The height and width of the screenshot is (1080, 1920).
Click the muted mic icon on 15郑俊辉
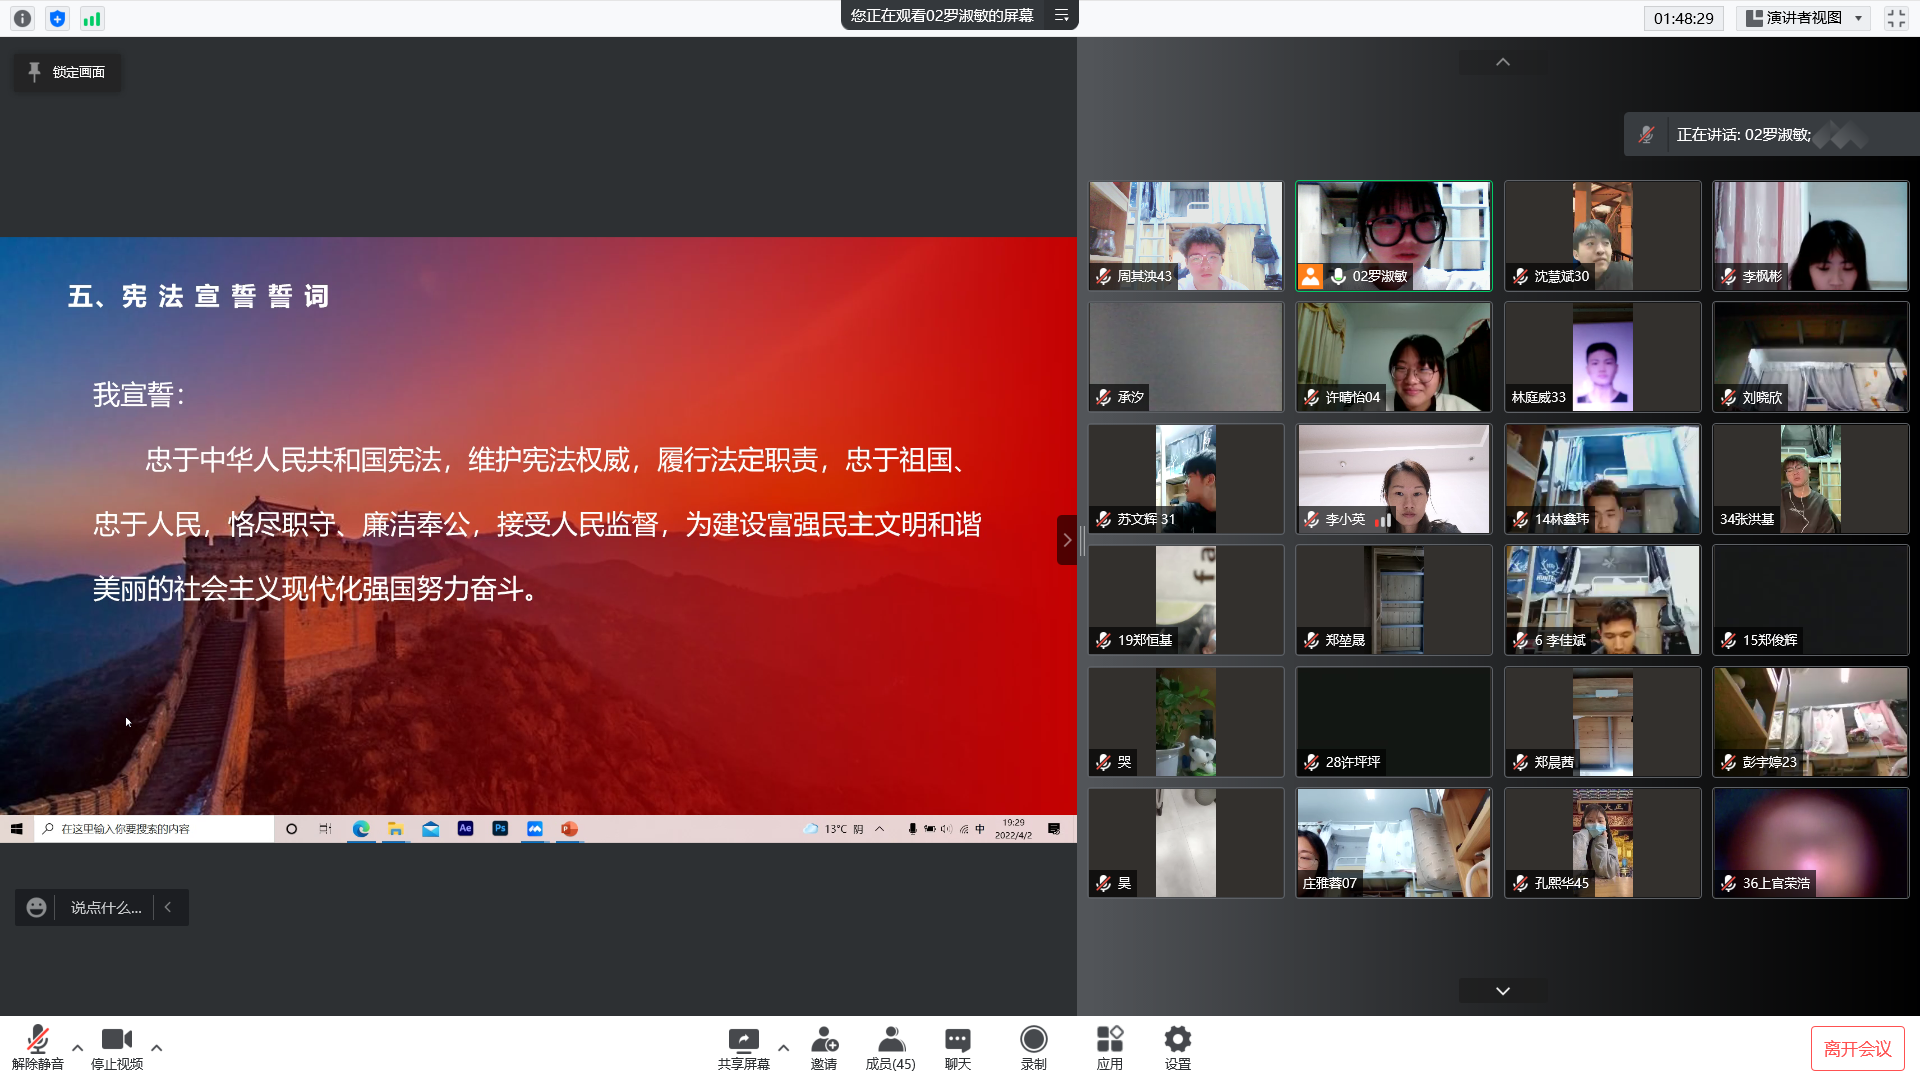[1728, 640]
